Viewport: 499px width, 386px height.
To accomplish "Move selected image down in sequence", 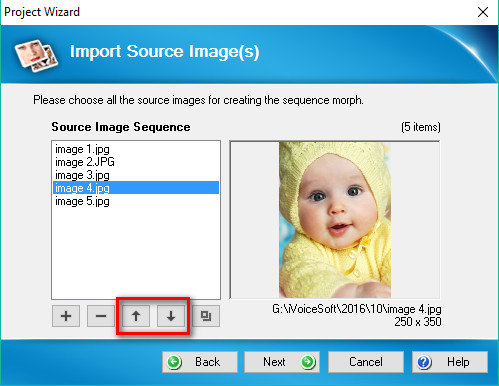I will coord(171,316).
